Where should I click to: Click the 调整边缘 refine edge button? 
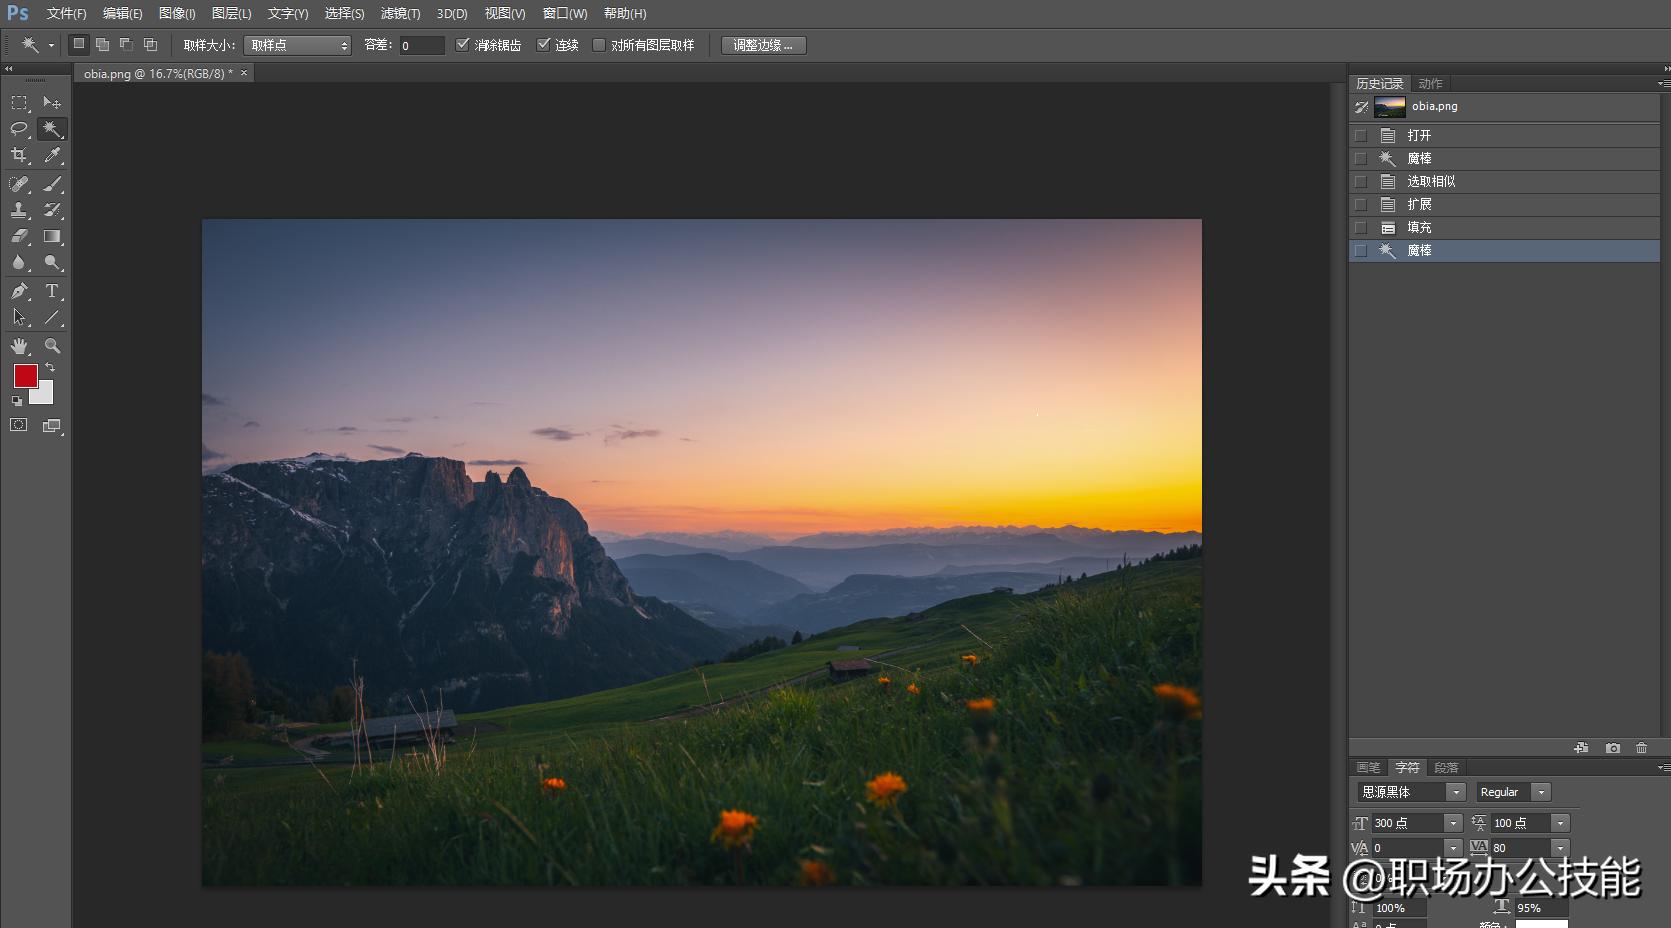(x=763, y=45)
